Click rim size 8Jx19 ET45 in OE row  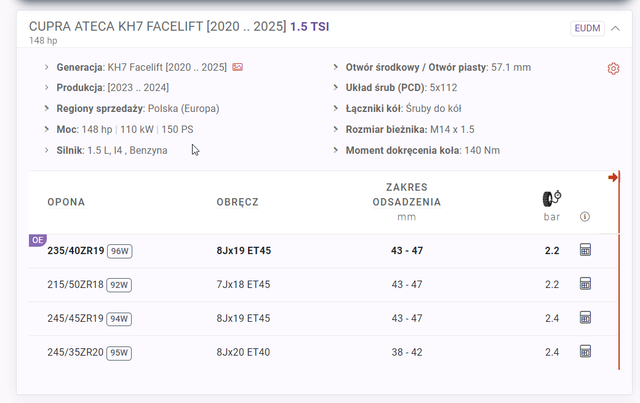click(244, 251)
